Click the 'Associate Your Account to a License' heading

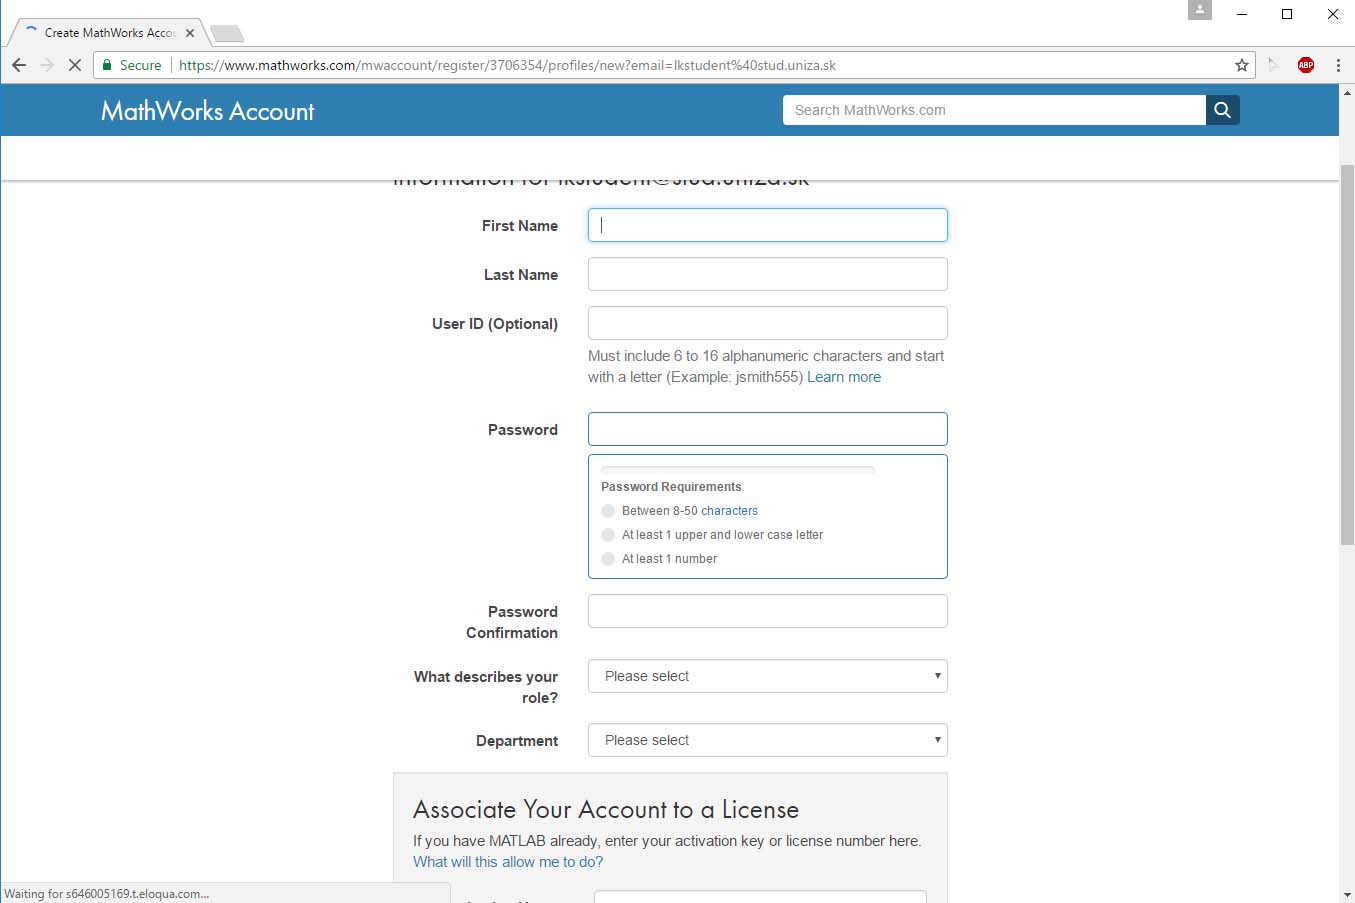tap(606, 809)
